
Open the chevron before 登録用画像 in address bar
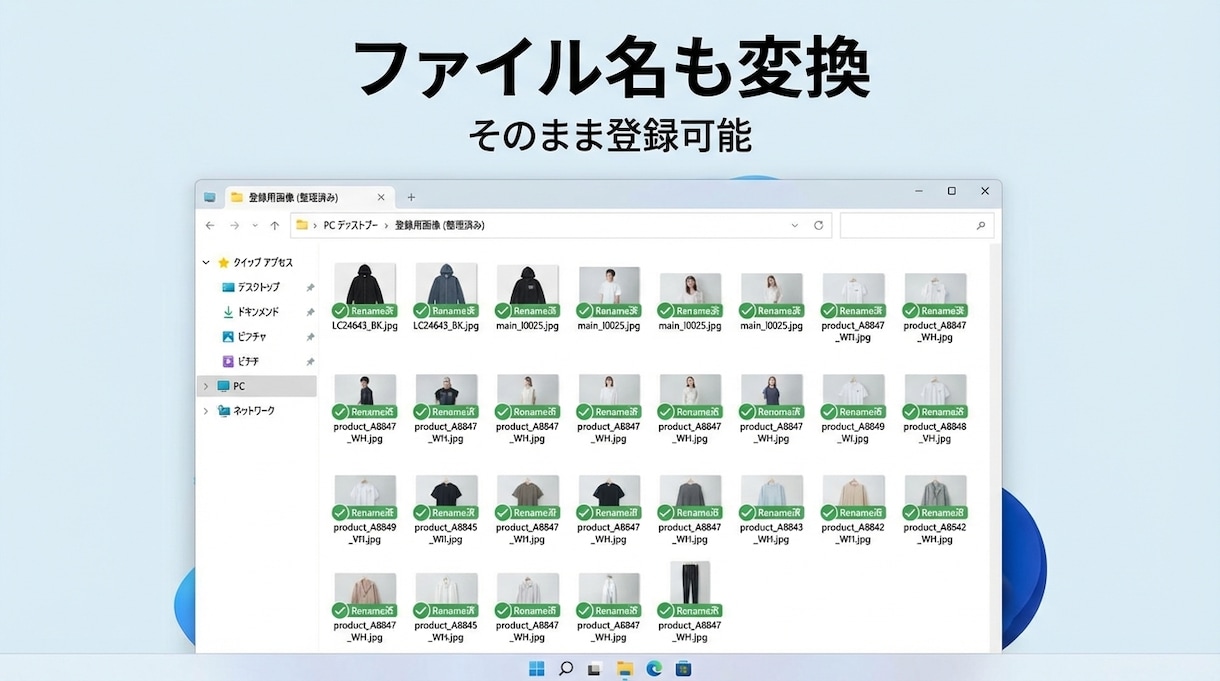(x=386, y=226)
